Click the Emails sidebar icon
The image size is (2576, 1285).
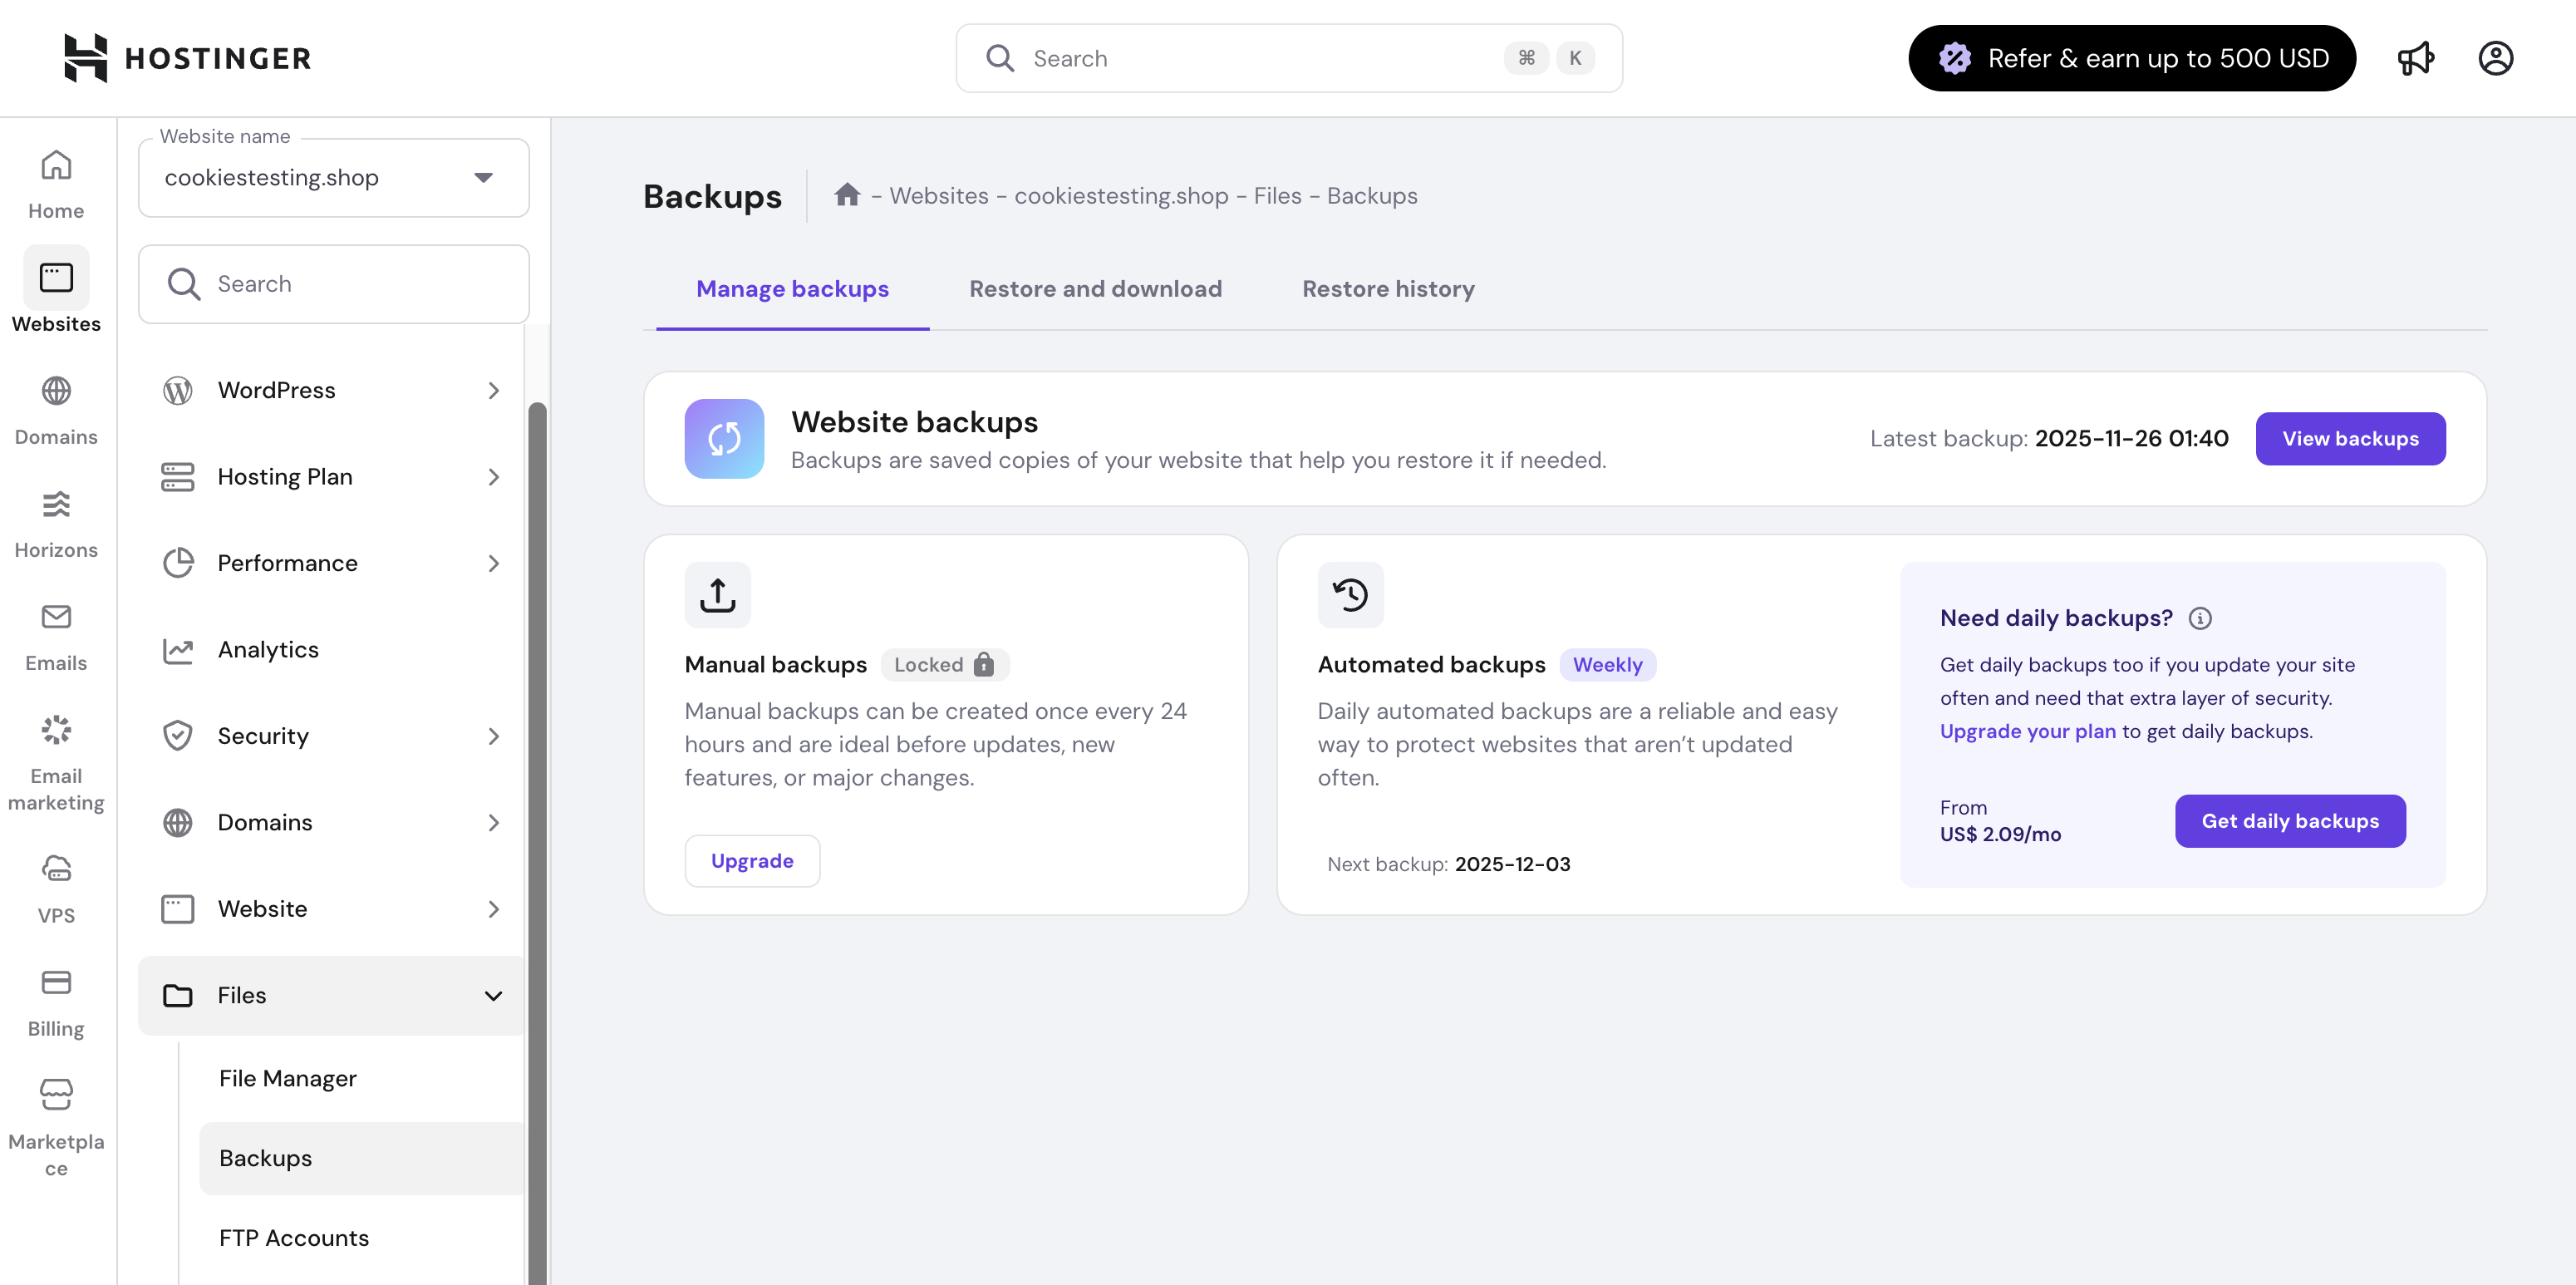56,630
